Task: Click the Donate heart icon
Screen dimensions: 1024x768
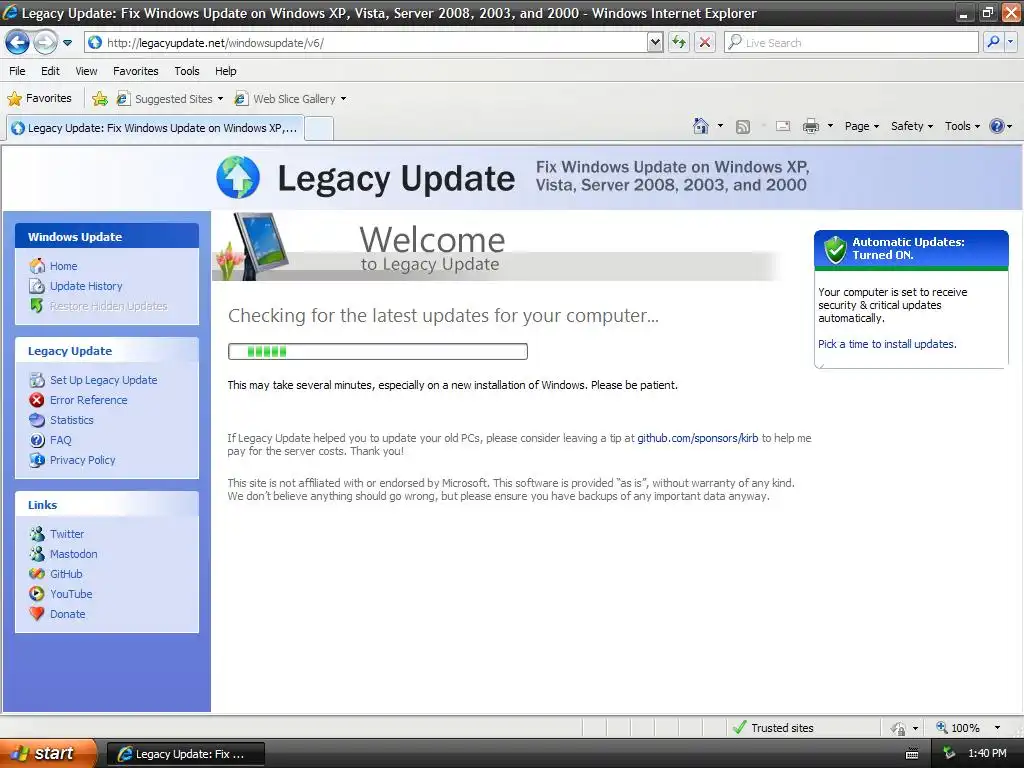Action: click(37, 614)
